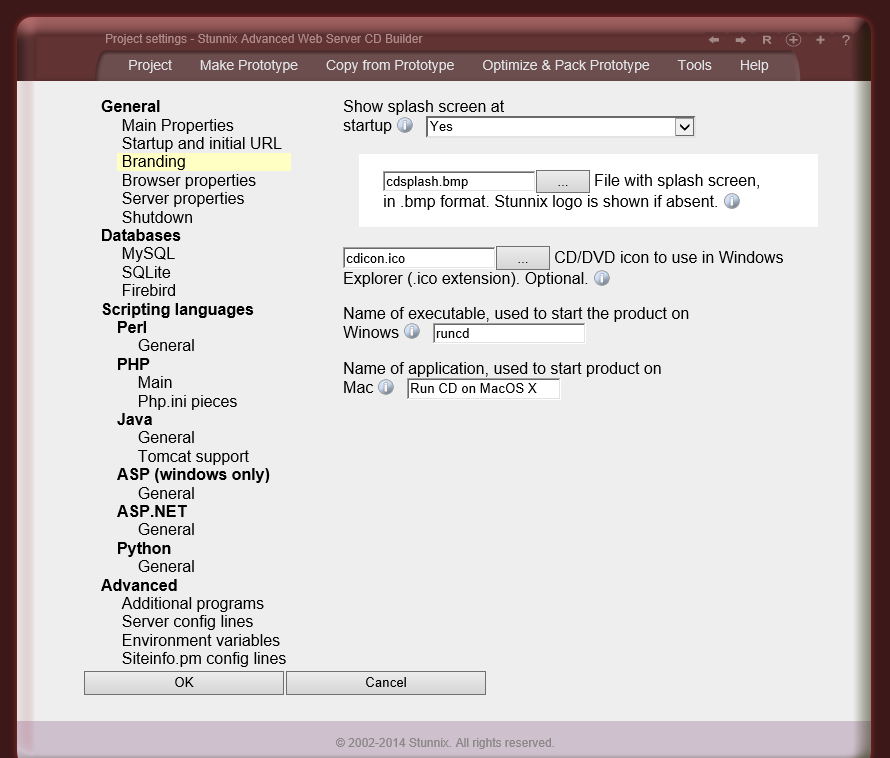Viewport: 890px width, 758px height.
Task: Click the question mark help icon in the title bar
Action: coord(845,39)
